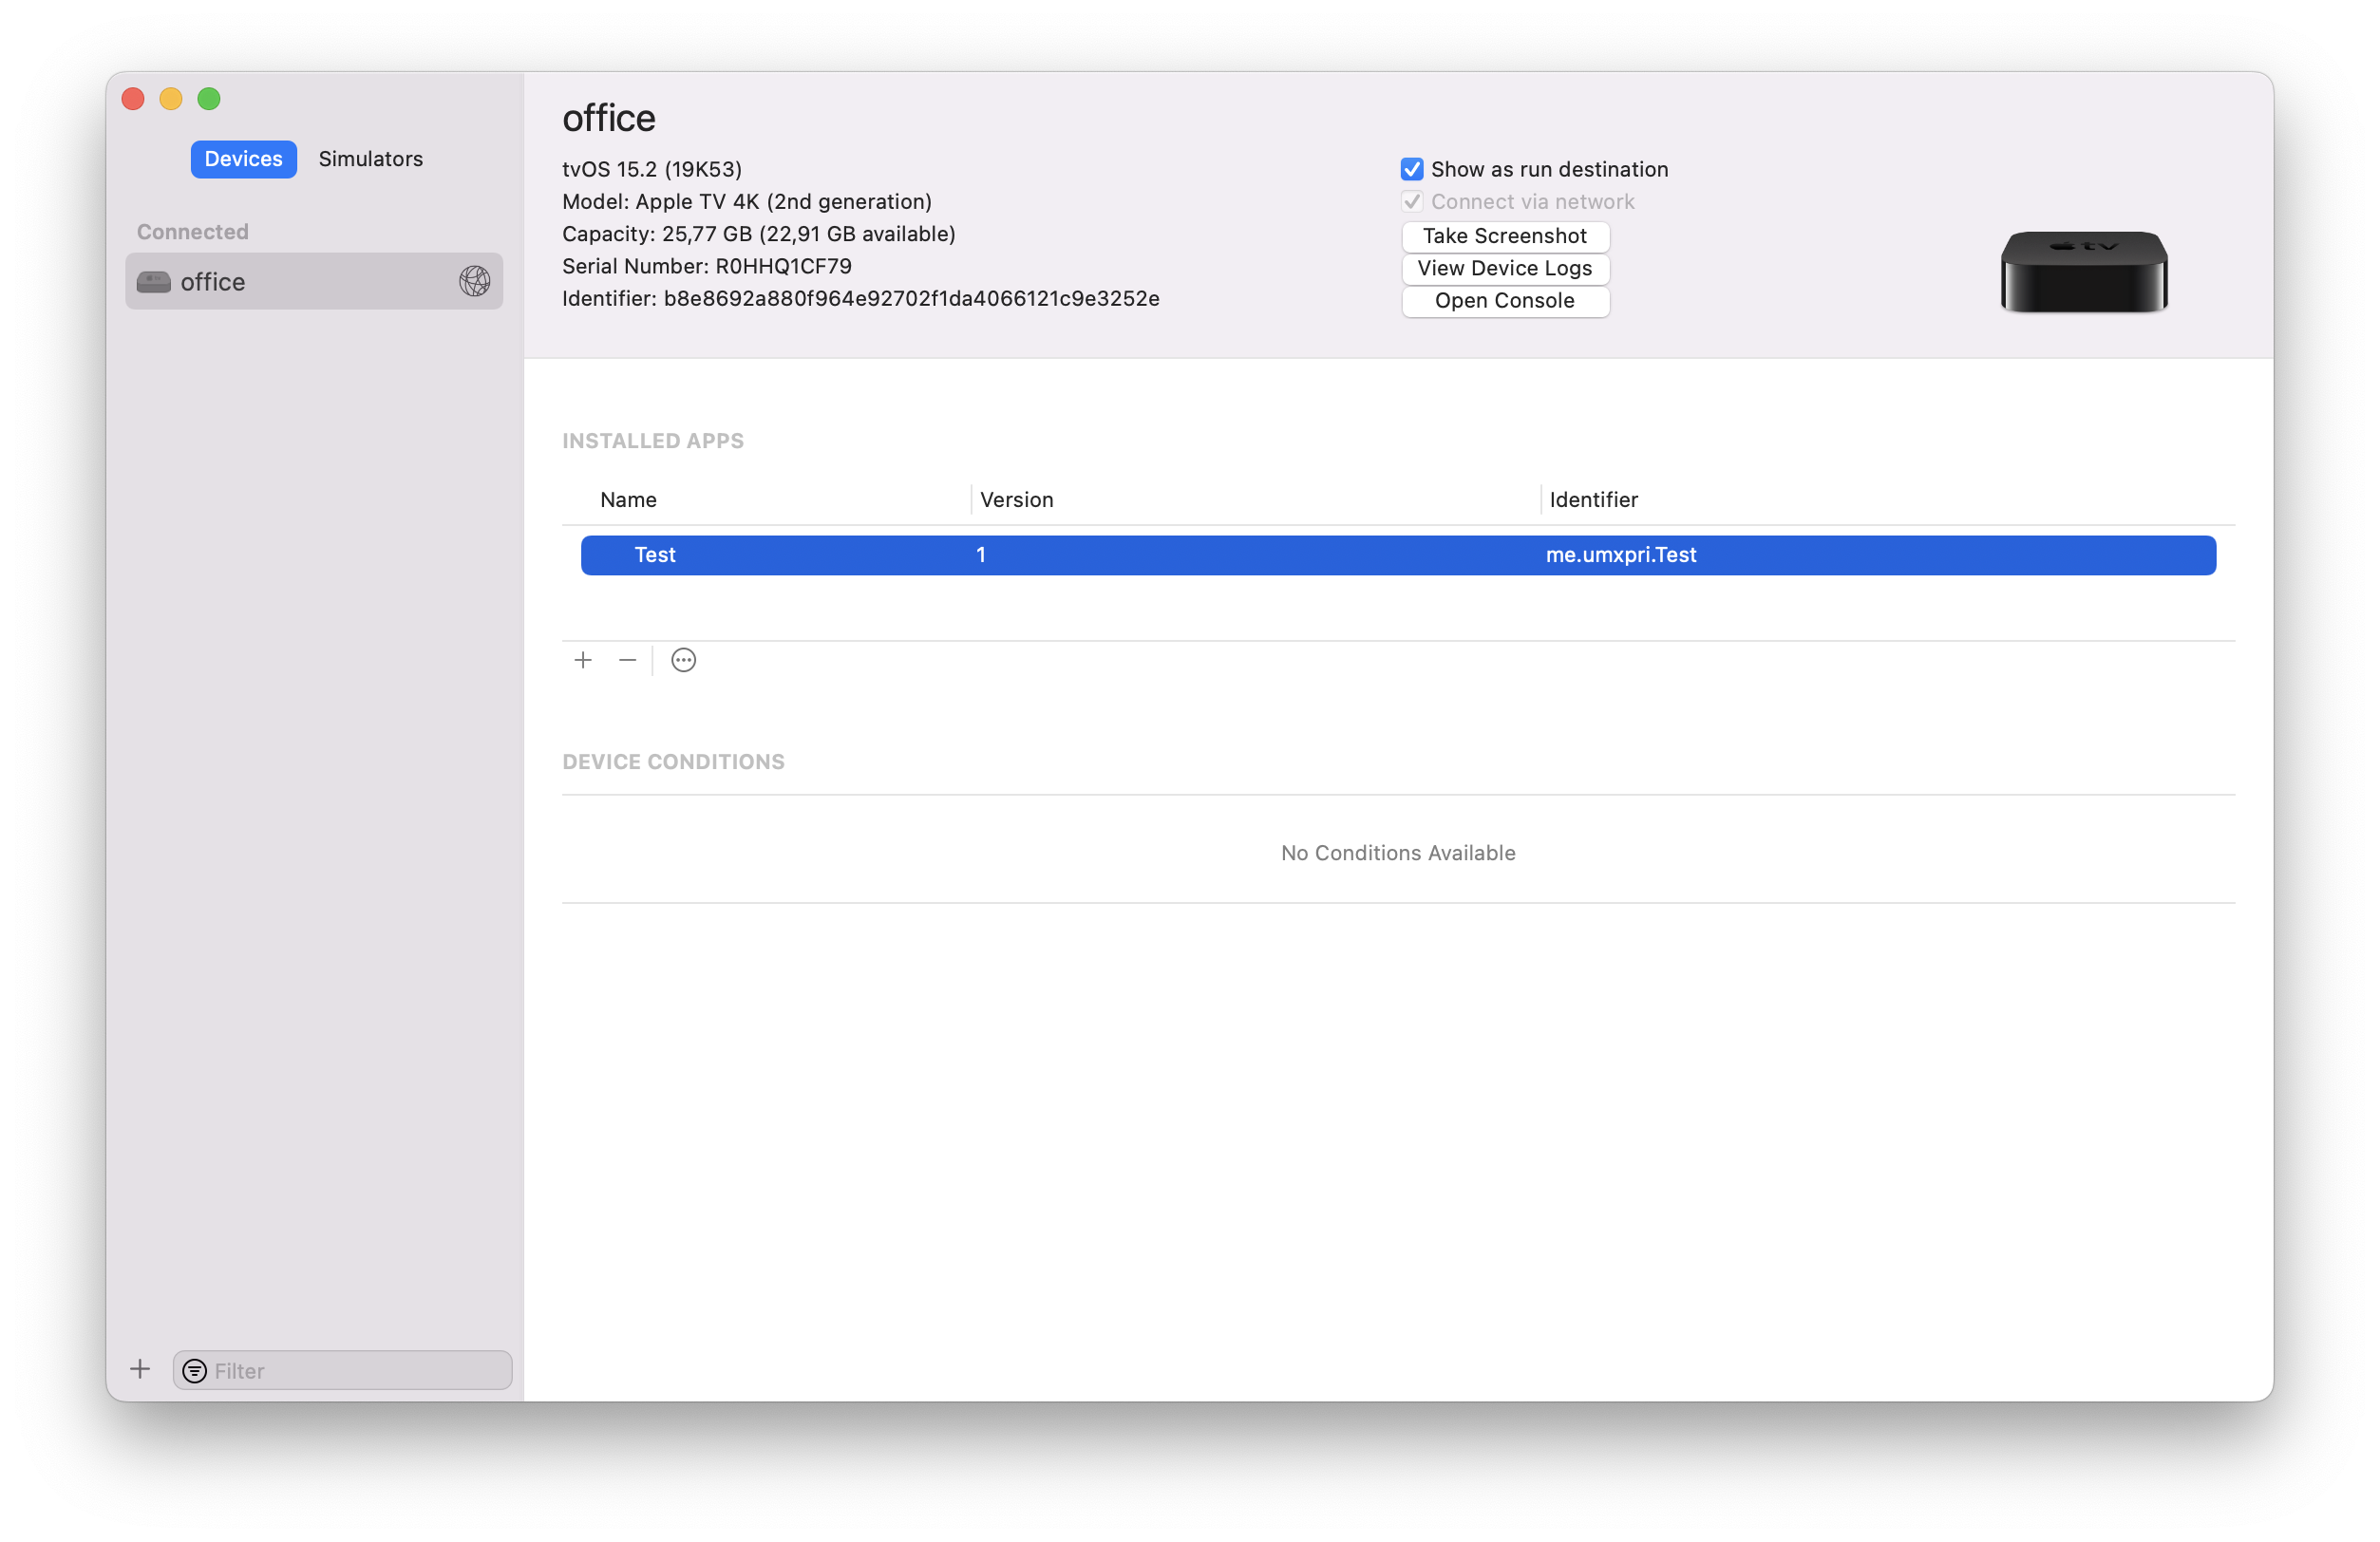Click the Open Console button
This screenshot has width=2380, height=1542.
point(1505,301)
